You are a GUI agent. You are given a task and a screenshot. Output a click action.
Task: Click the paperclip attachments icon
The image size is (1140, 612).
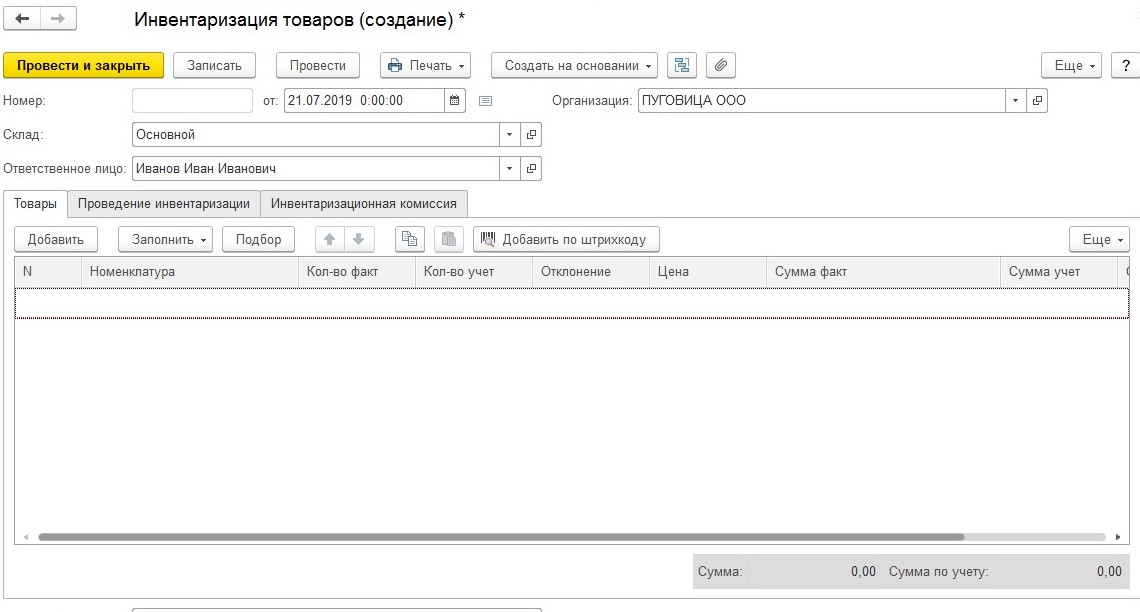720,65
